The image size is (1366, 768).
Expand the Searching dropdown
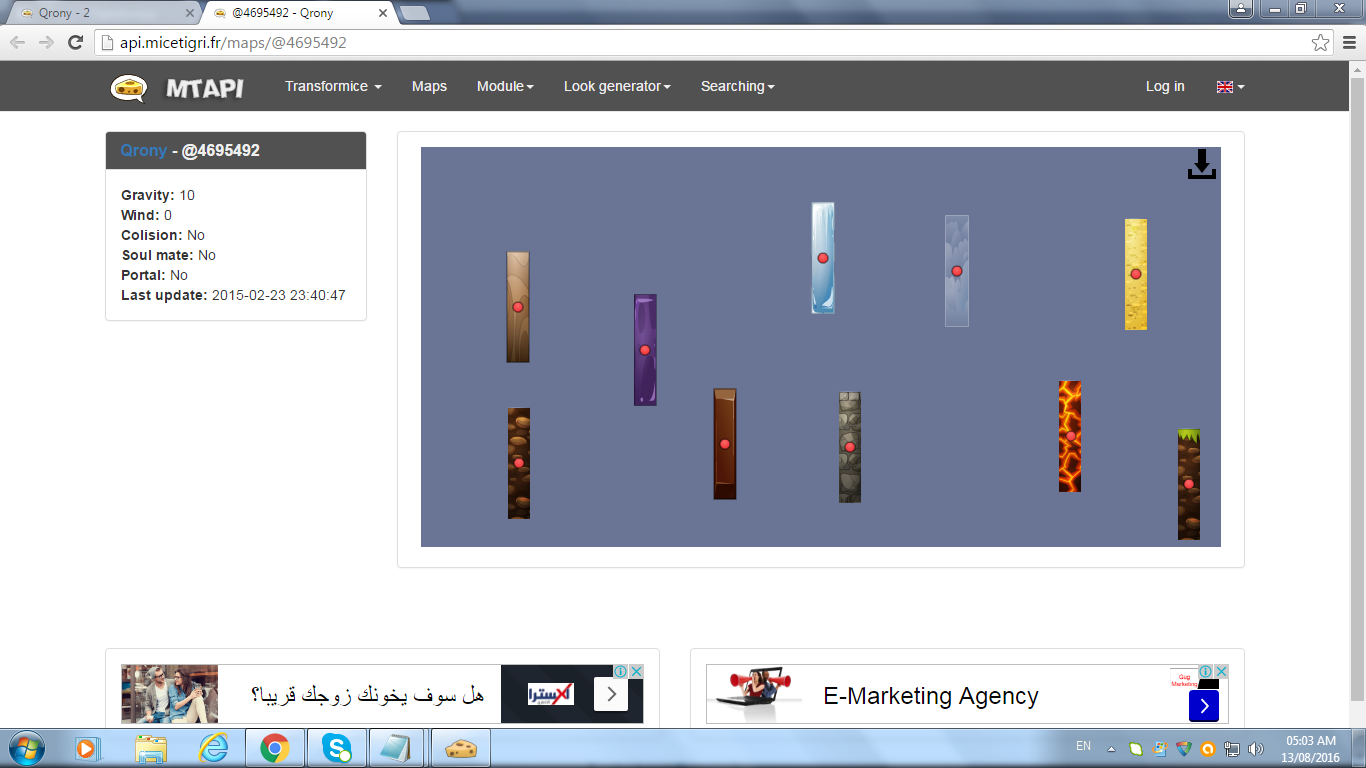click(x=738, y=87)
